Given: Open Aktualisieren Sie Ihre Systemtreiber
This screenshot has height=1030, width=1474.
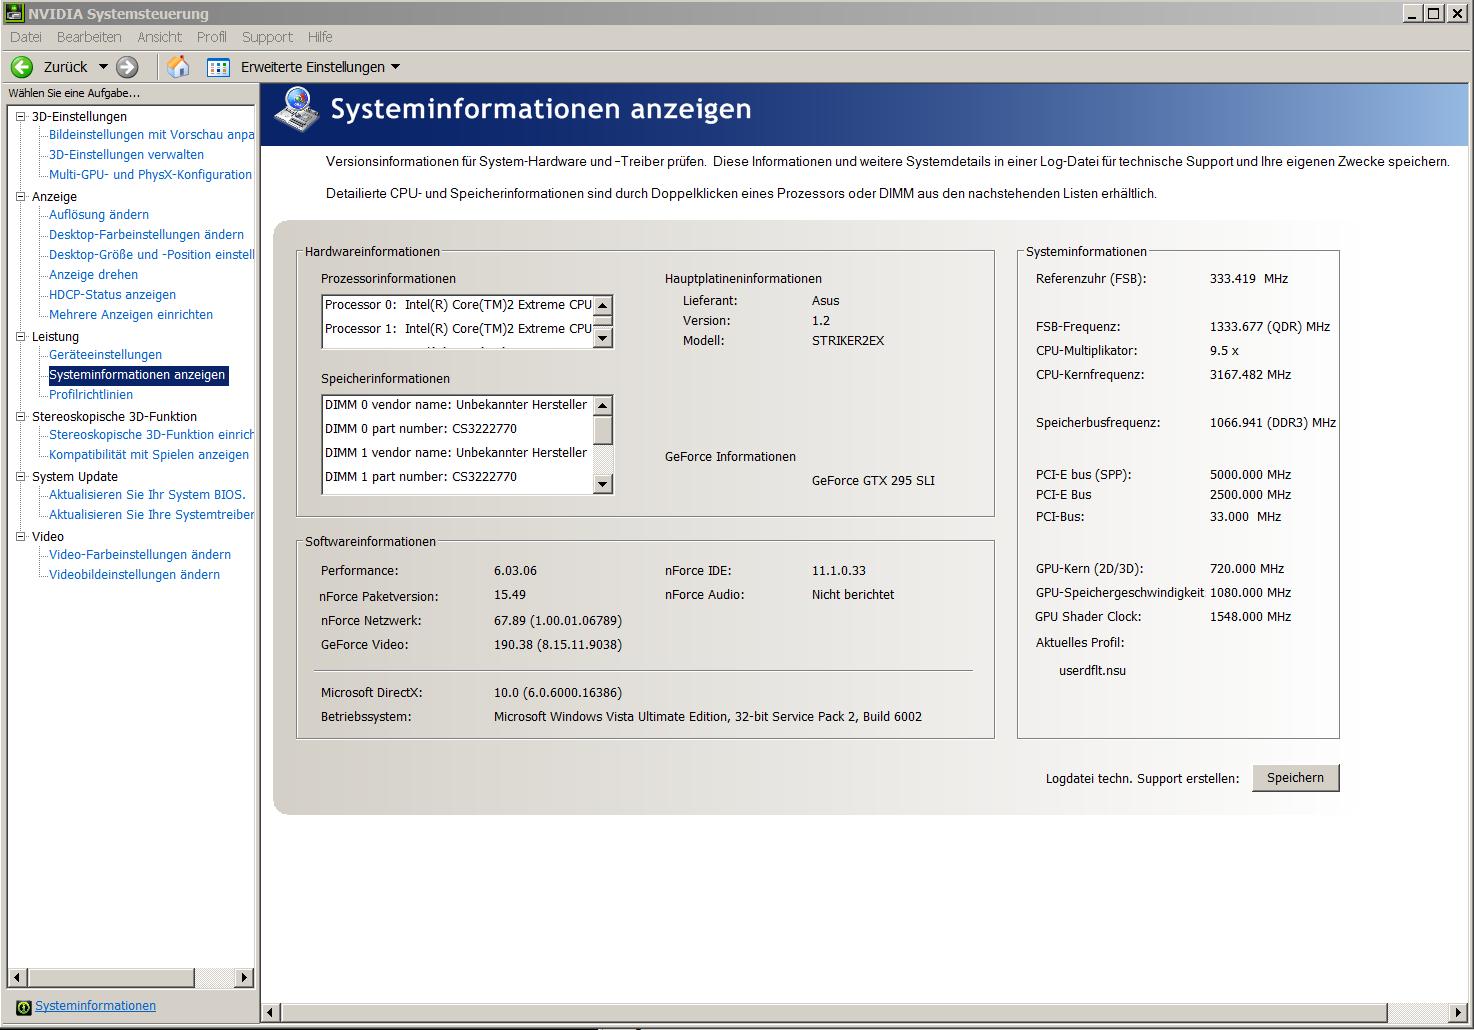Looking at the screenshot, I should click(151, 515).
